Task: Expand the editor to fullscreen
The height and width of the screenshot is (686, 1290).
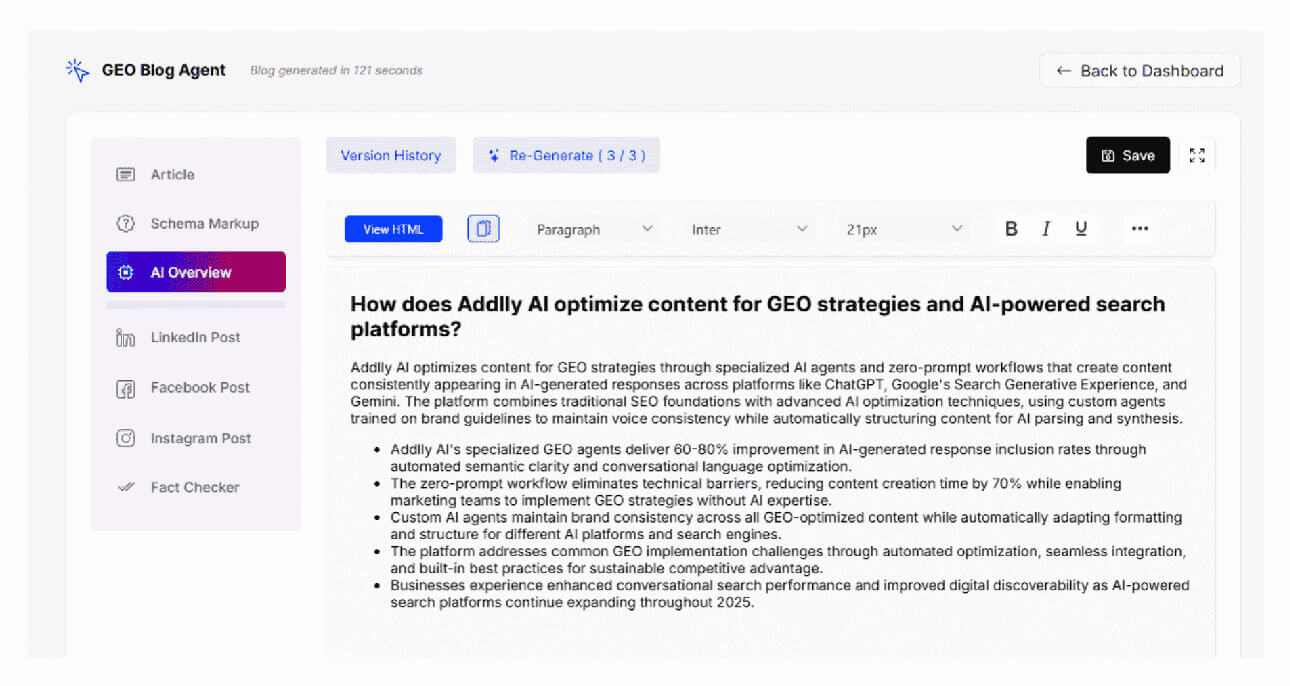Action: point(1197,155)
